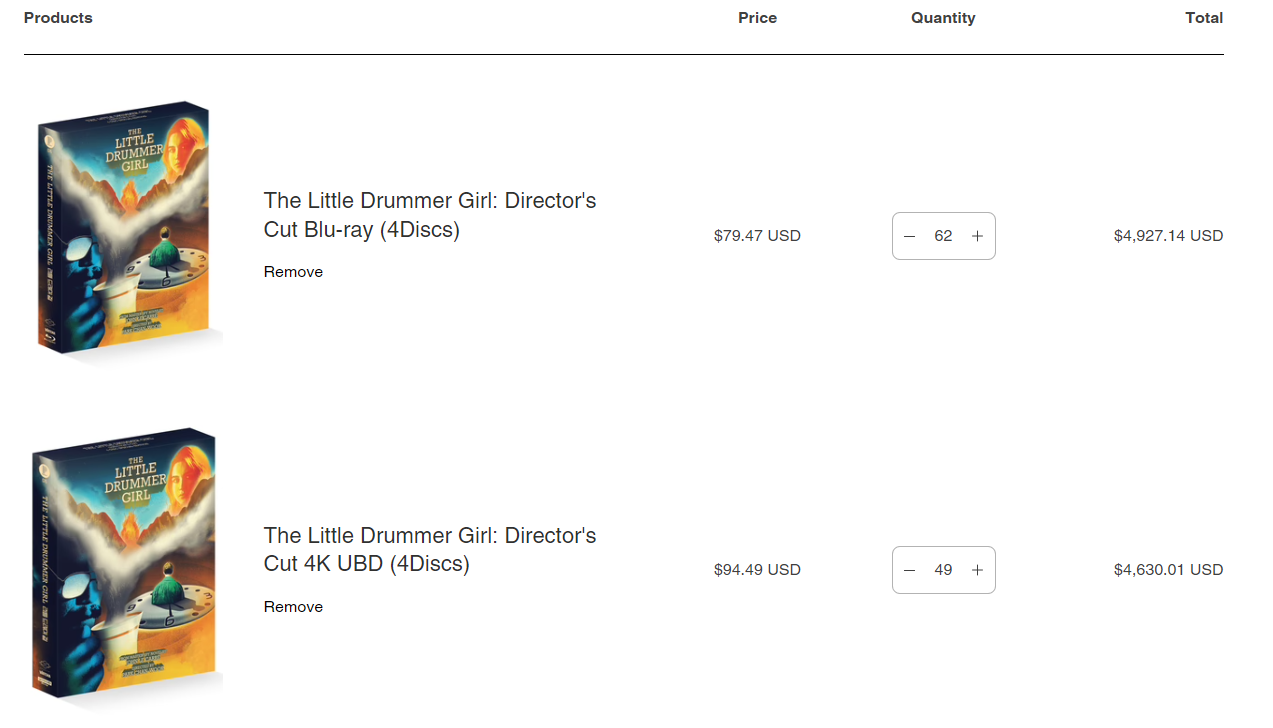Decrease quantity of 4K UBD edition
This screenshot has height=728, width=1273.
pyautogui.click(x=909, y=570)
